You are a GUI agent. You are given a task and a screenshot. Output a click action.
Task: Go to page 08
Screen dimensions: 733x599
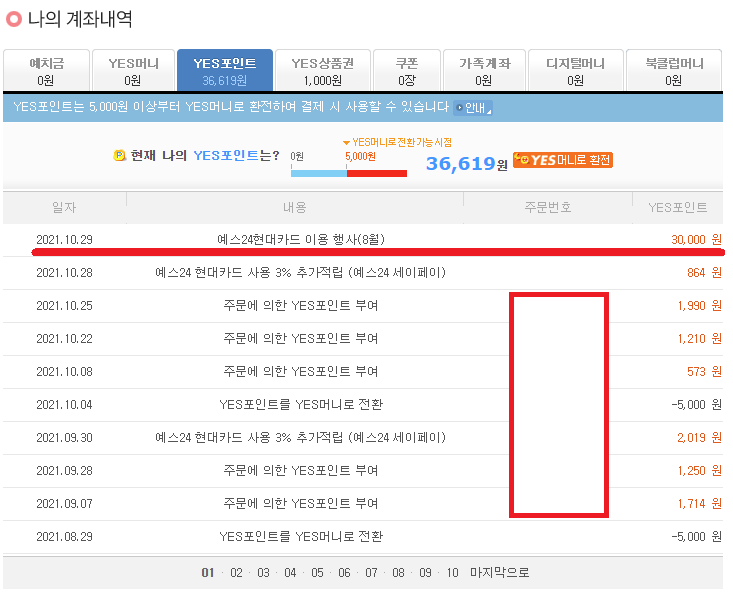[398, 573]
